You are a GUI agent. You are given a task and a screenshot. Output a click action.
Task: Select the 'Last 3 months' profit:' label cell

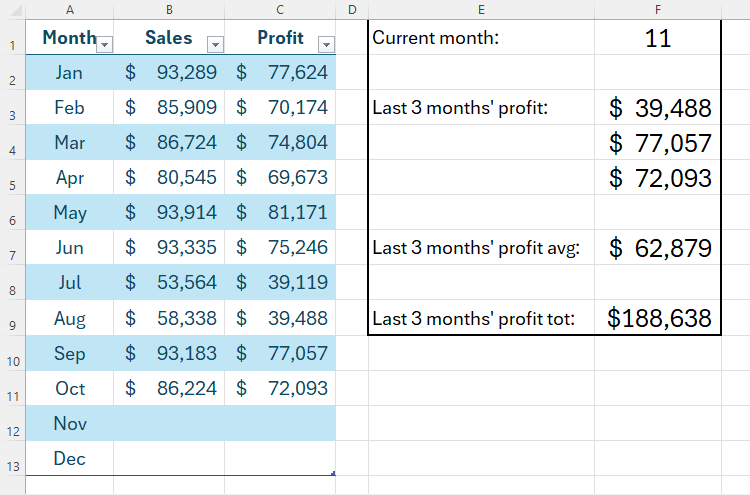[481, 108]
